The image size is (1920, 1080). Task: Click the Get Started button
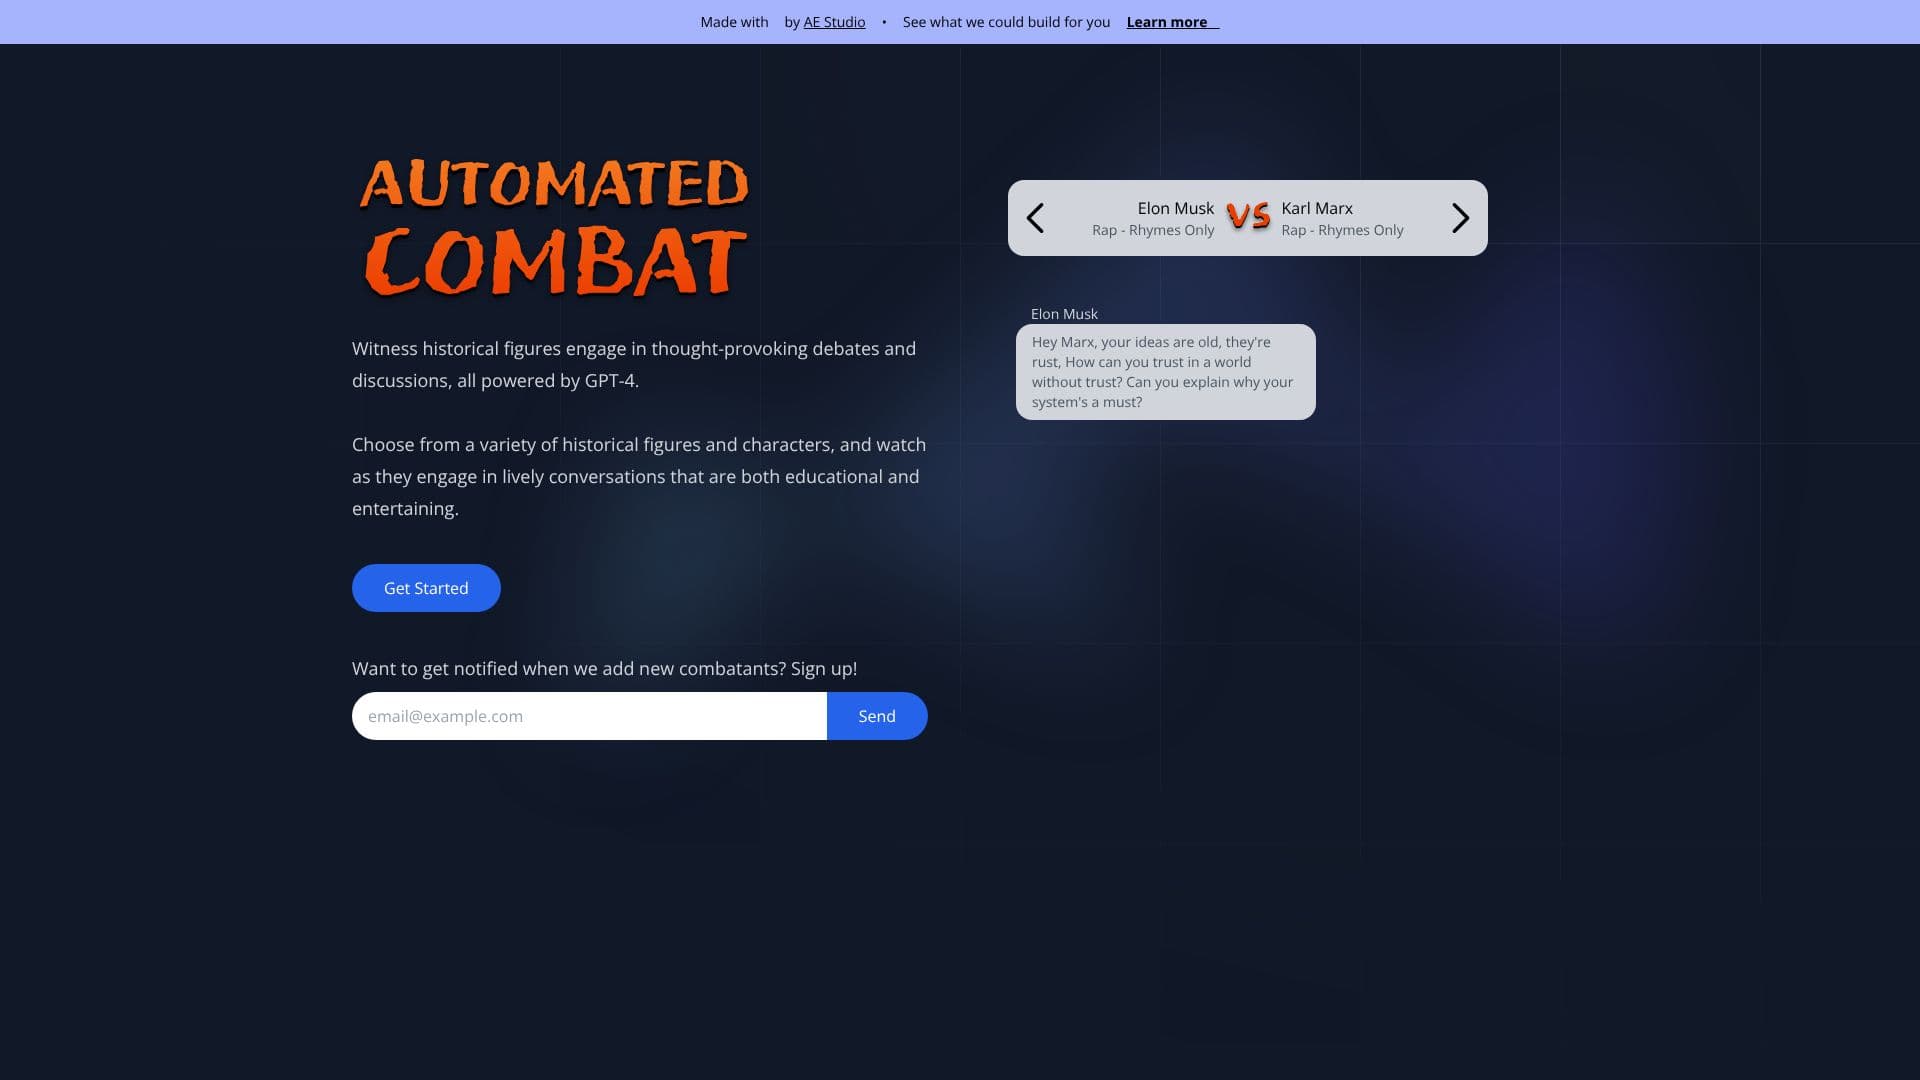point(426,588)
